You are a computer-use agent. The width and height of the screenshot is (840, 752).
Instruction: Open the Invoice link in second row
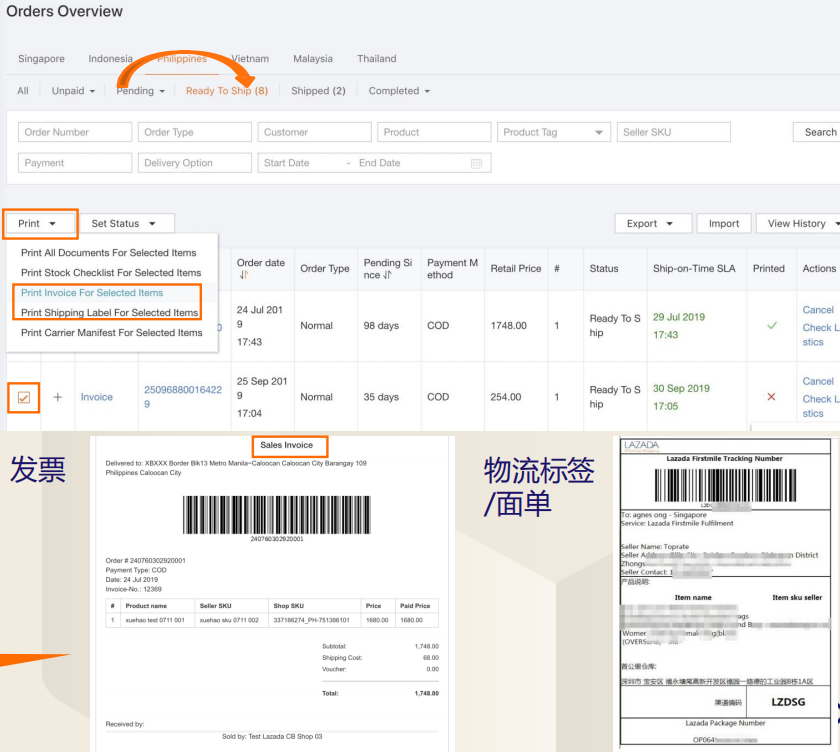pos(96,397)
